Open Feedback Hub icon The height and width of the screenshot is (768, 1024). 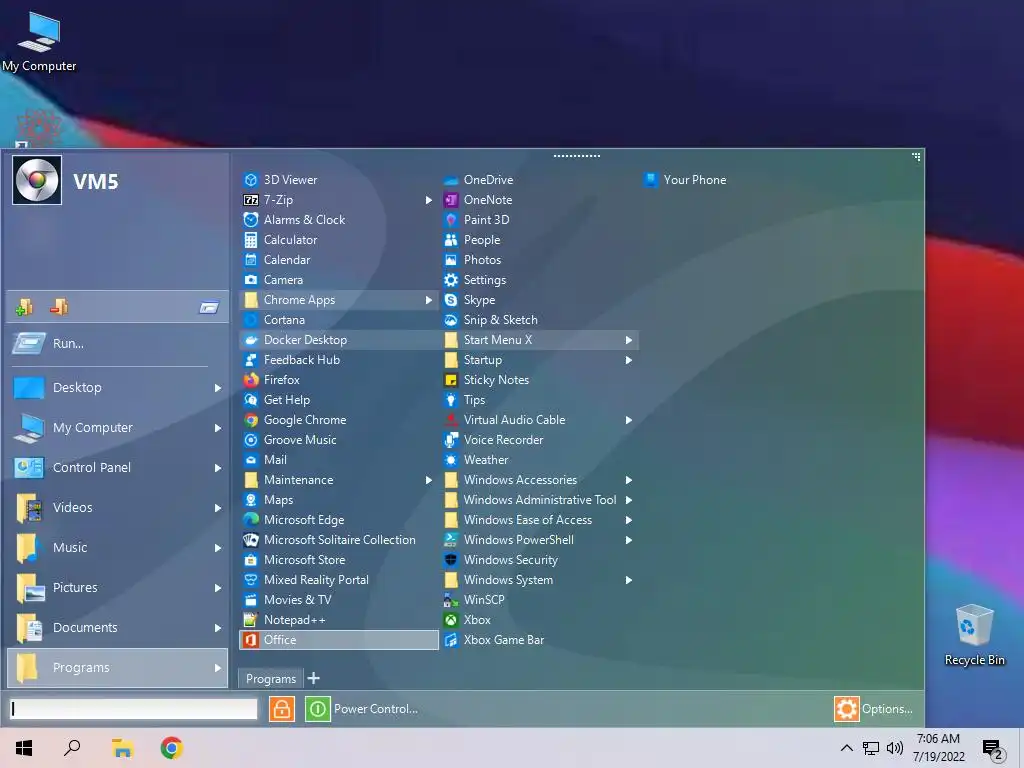point(251,360)
